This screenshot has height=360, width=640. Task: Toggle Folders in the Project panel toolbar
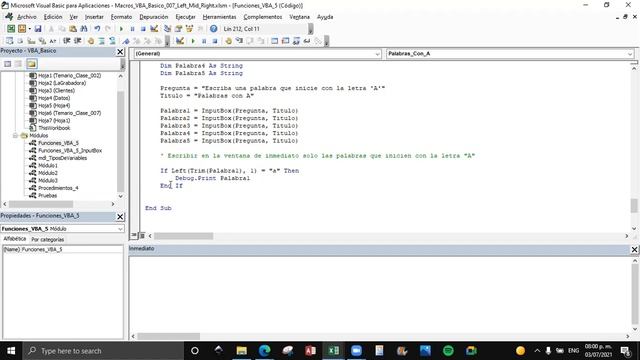click(32, 64)
